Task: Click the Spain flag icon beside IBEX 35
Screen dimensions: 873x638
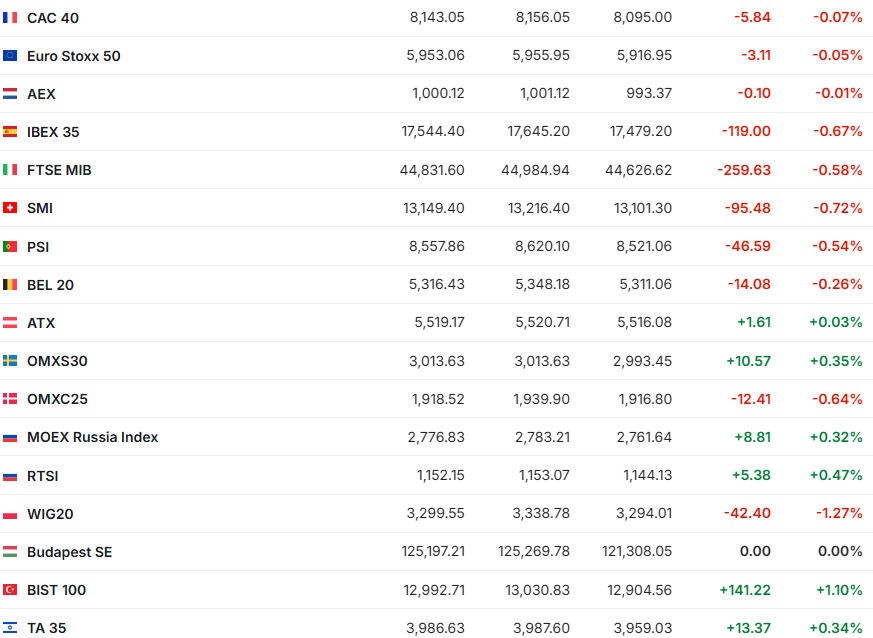Action: point(10,132)
